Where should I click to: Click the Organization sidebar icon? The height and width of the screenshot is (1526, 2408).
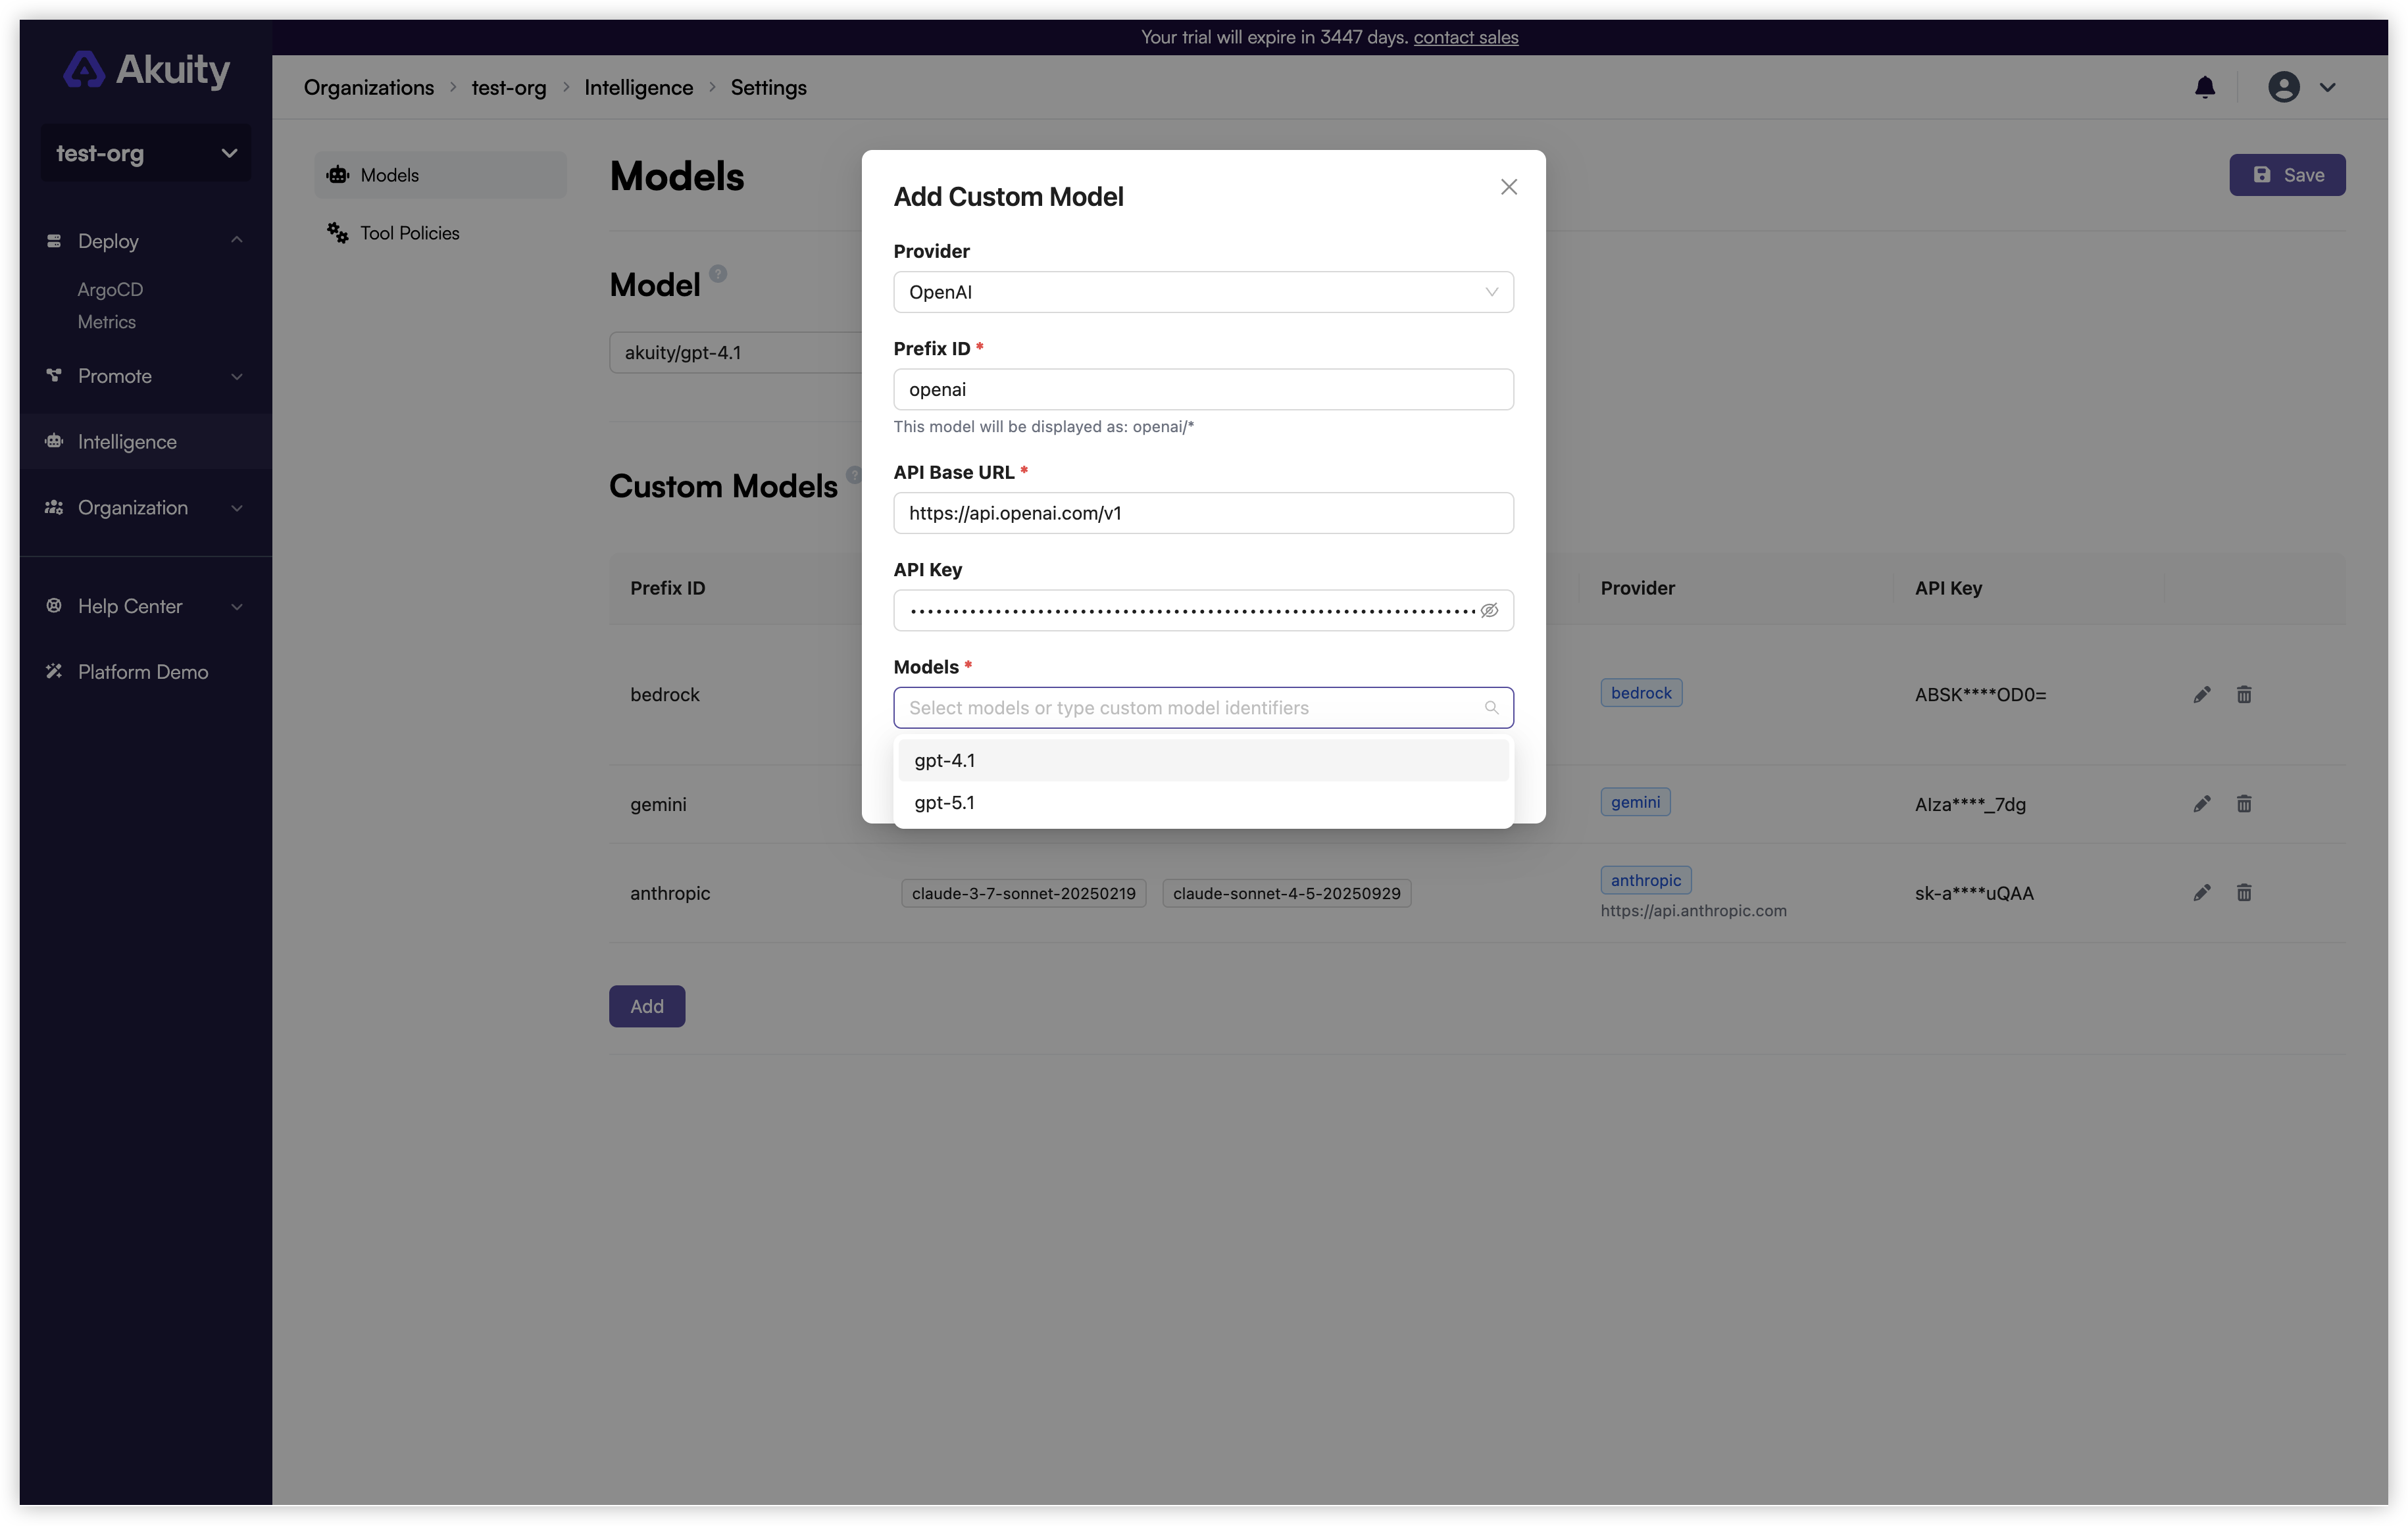[54, 507]
